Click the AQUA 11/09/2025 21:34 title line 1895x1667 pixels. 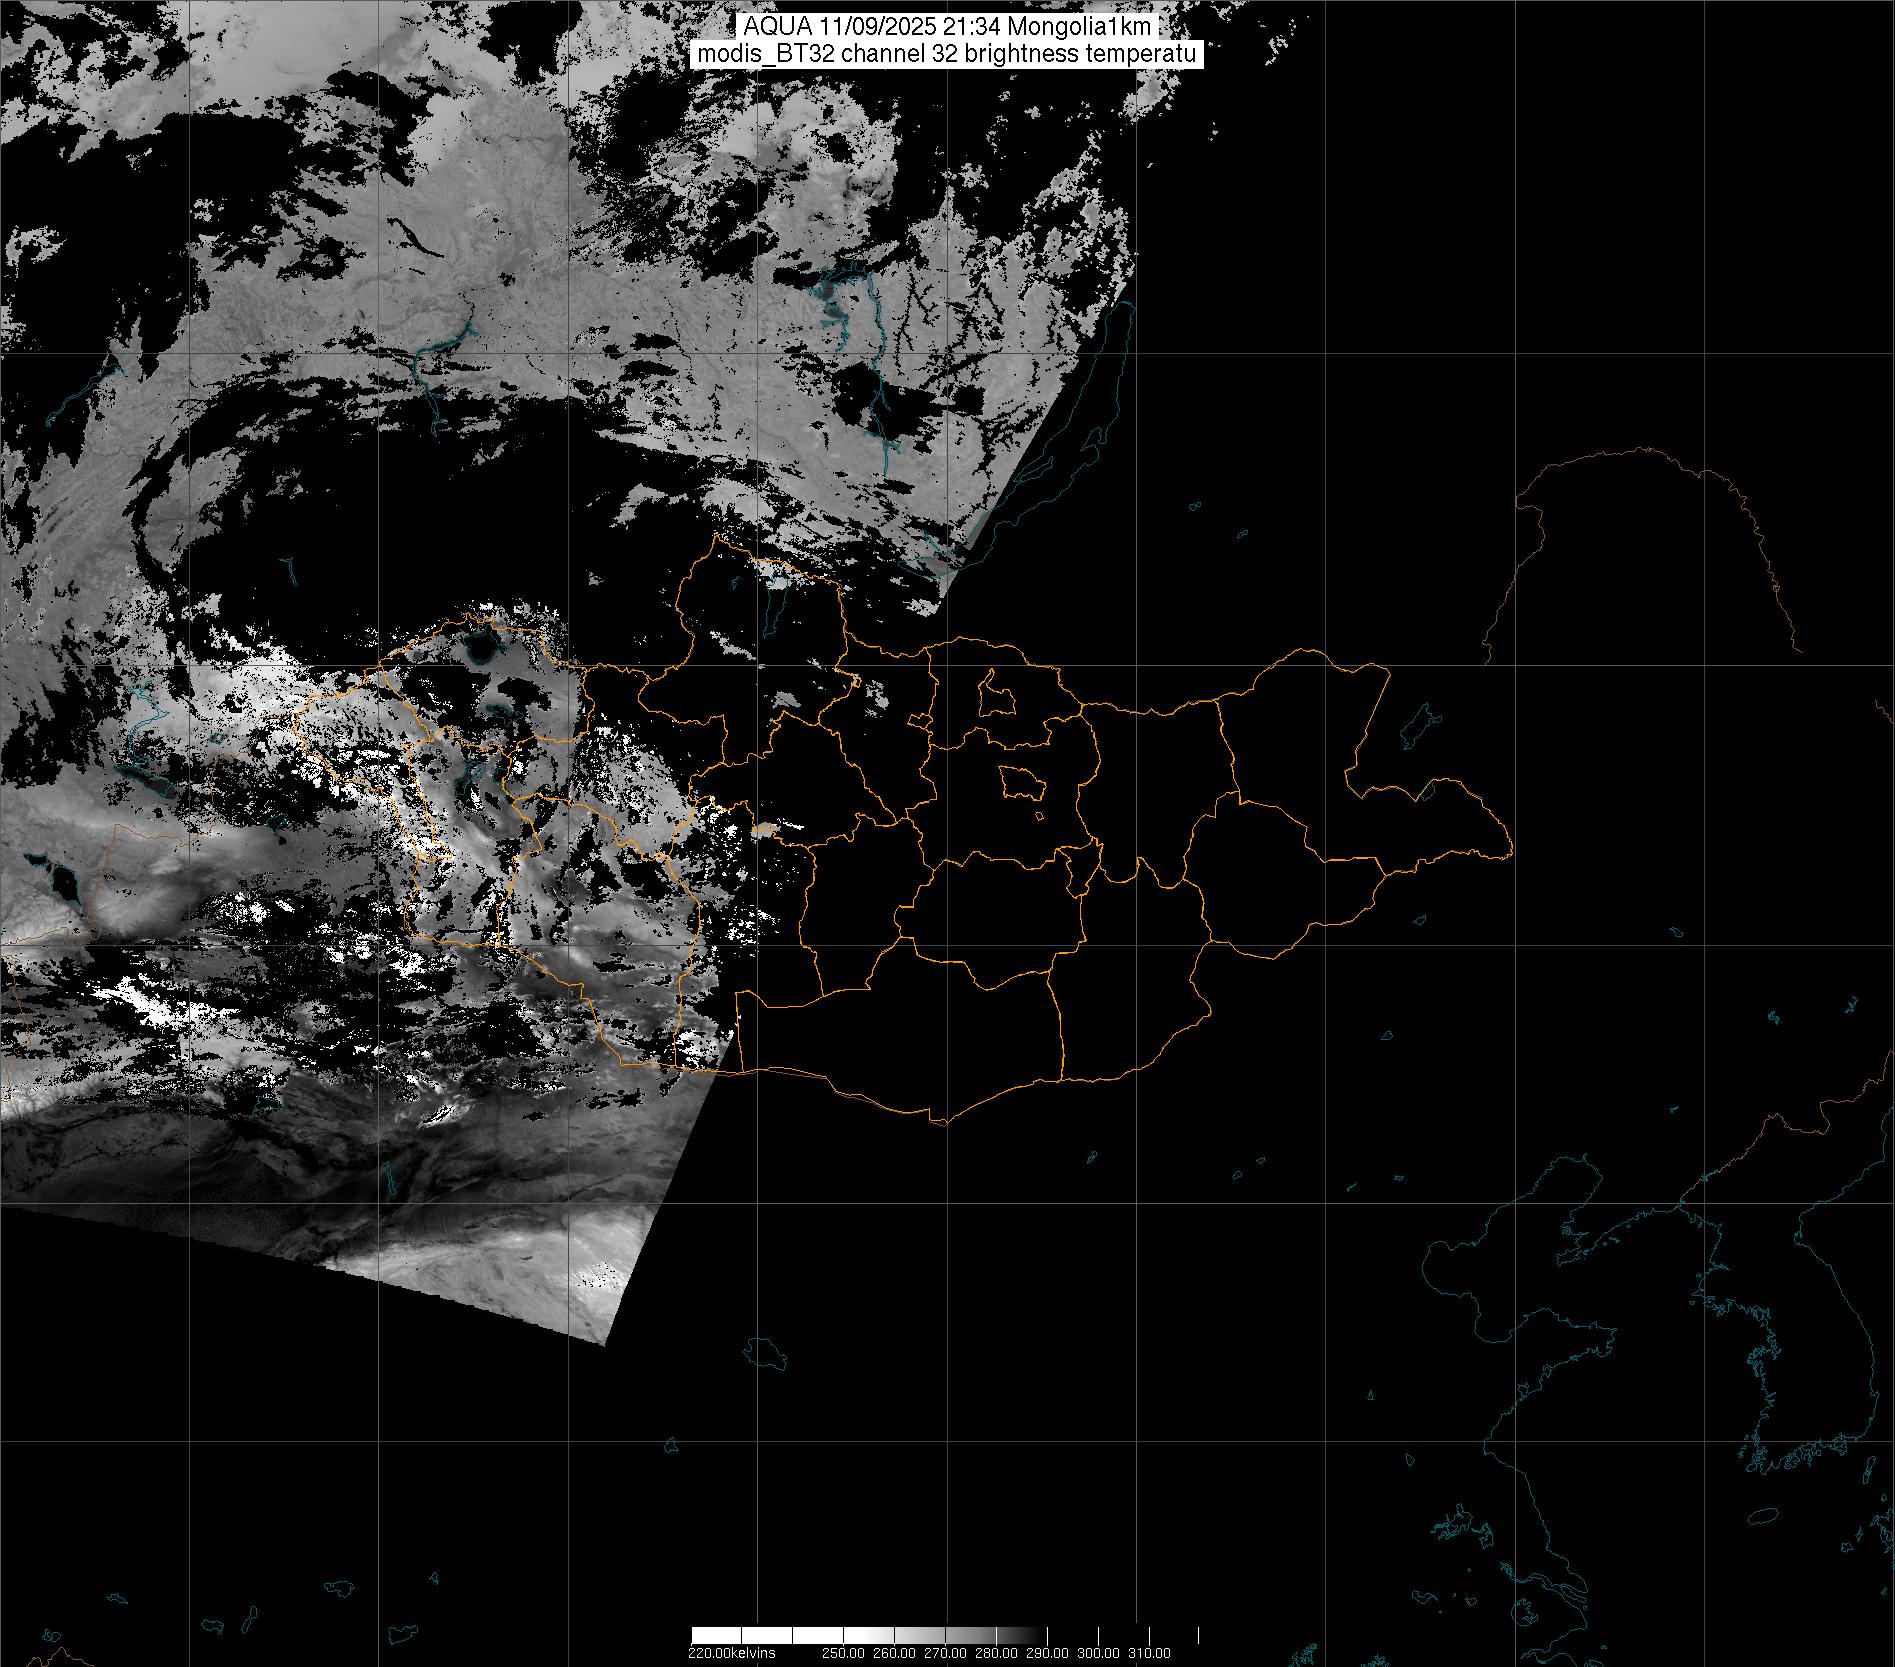click(946, 27)
